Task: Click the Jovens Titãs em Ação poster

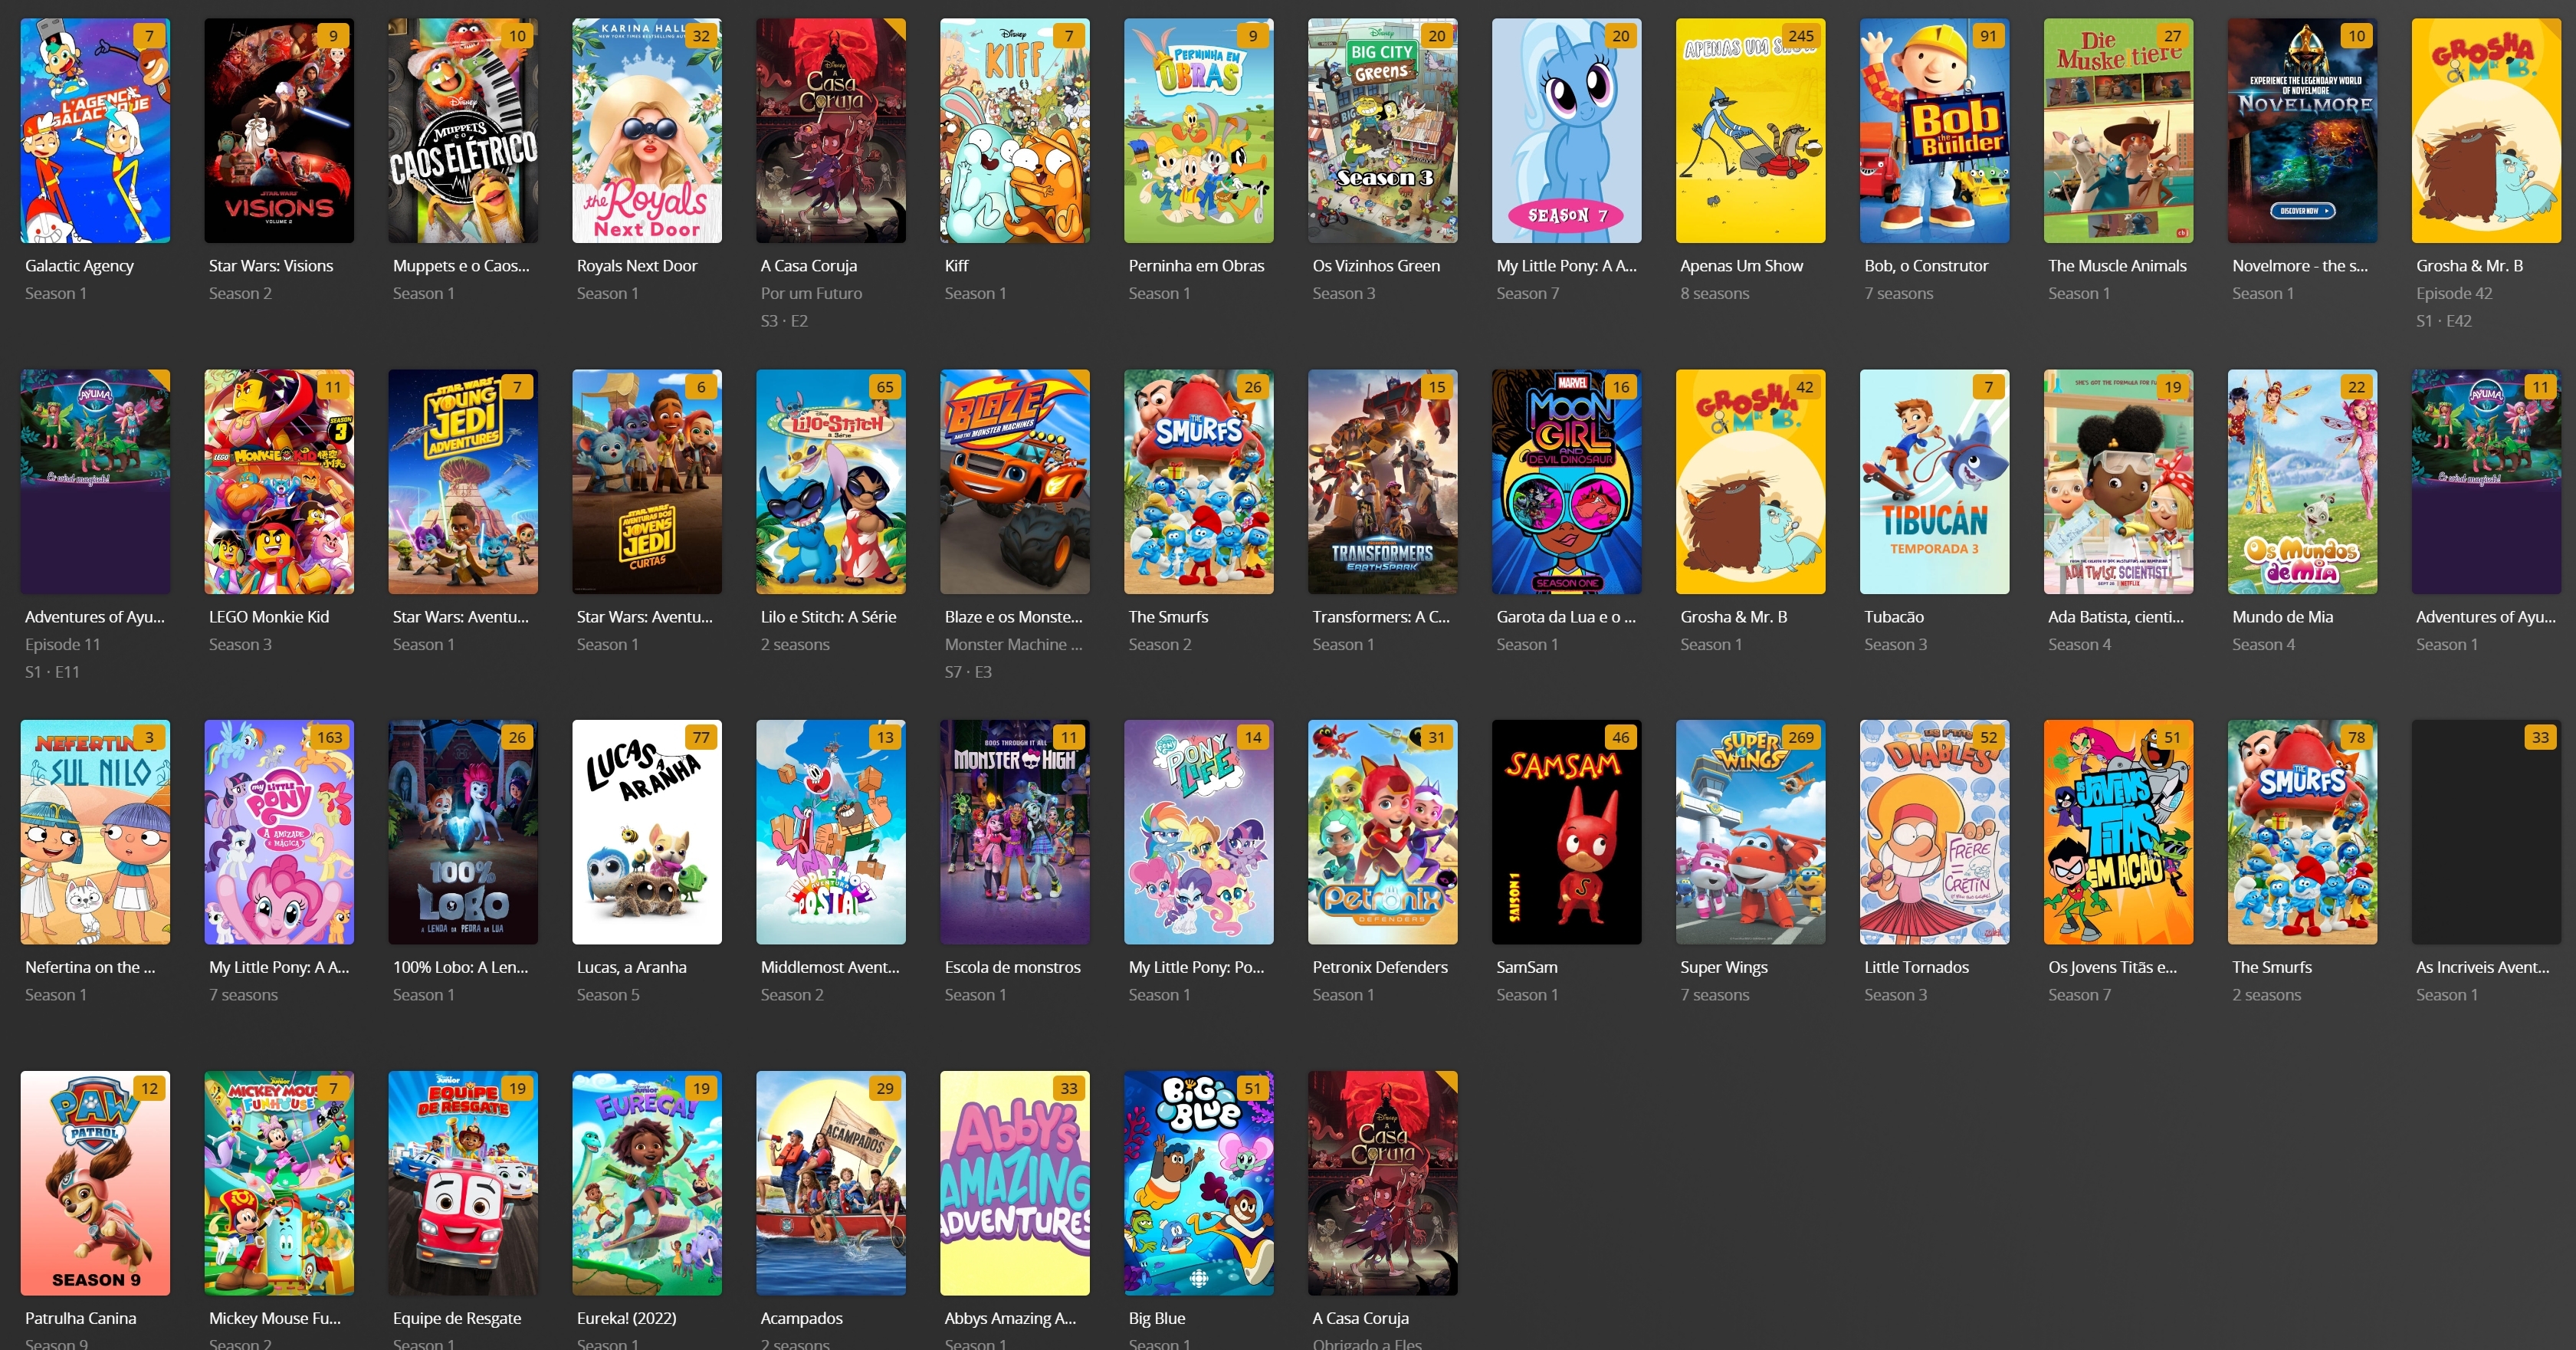Action: coord(2119,832)
